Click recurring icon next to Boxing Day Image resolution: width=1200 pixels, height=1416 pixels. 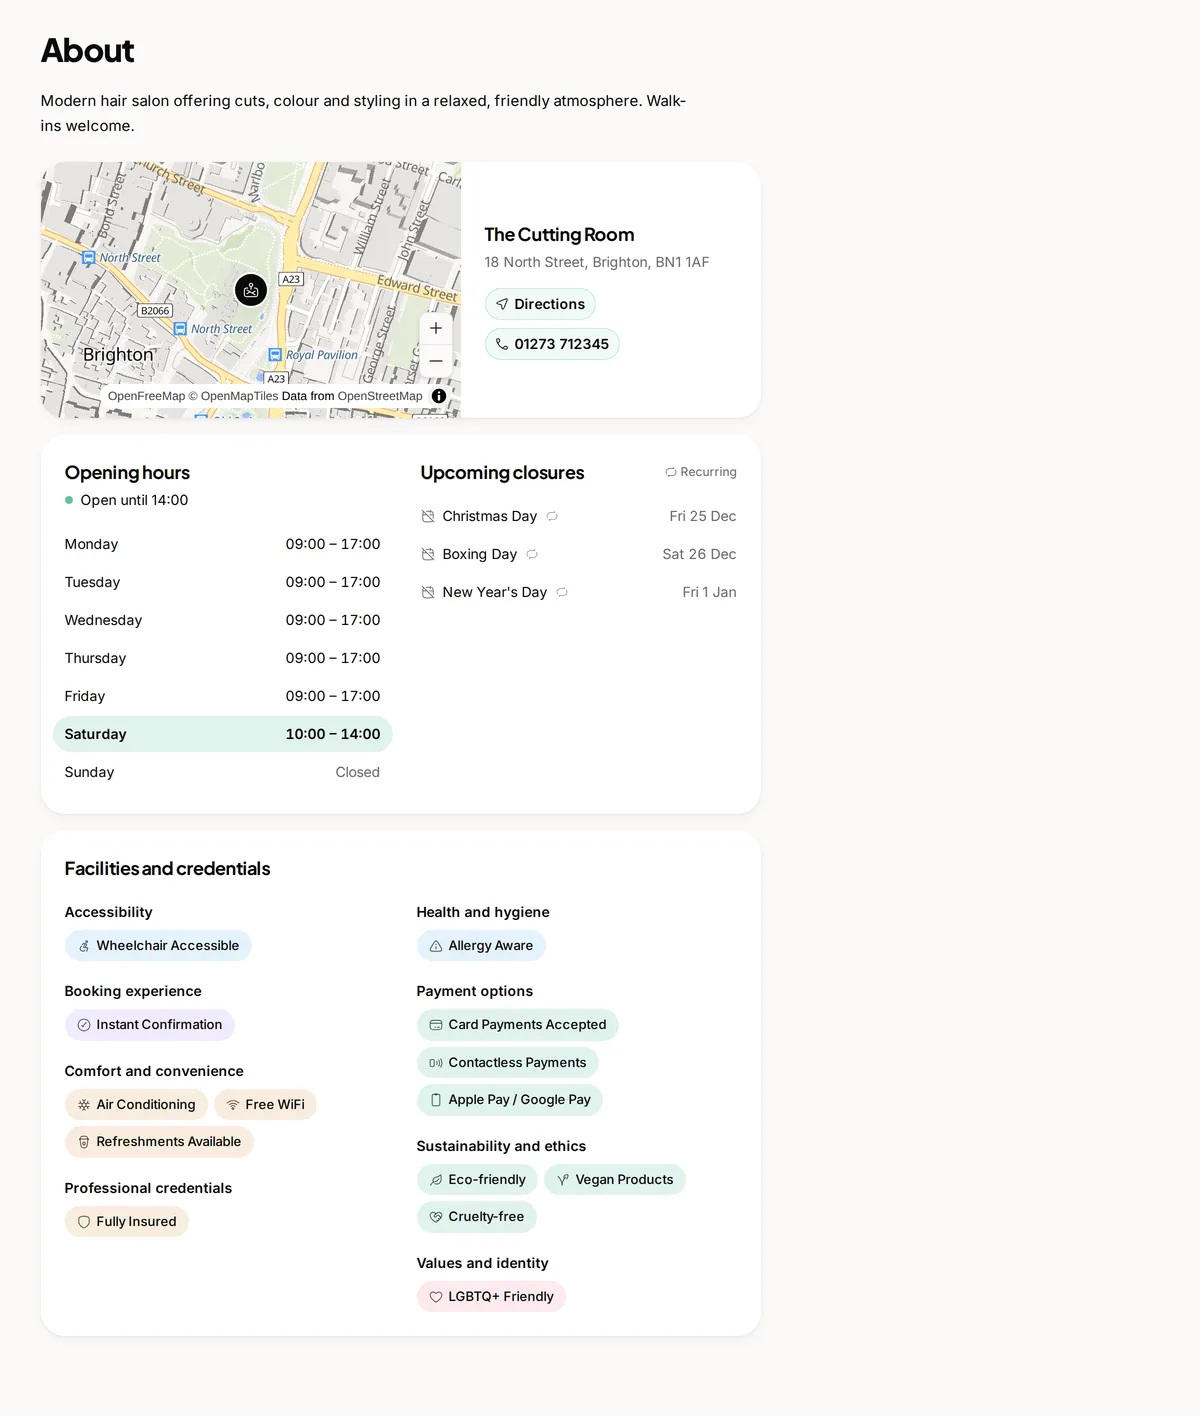tap(532, 554)
